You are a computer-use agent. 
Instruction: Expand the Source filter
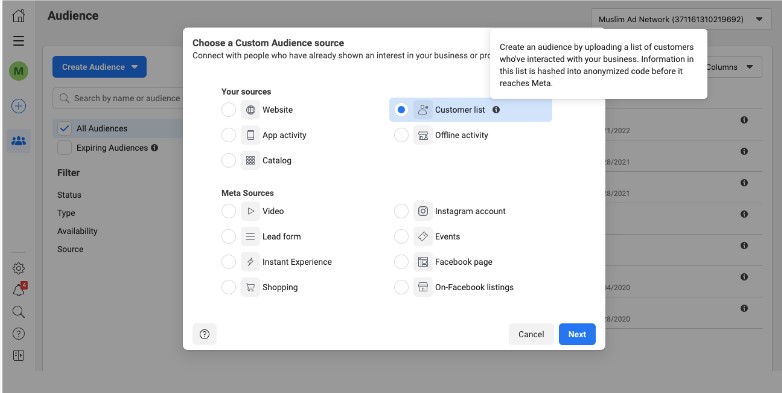click(70, 249)
